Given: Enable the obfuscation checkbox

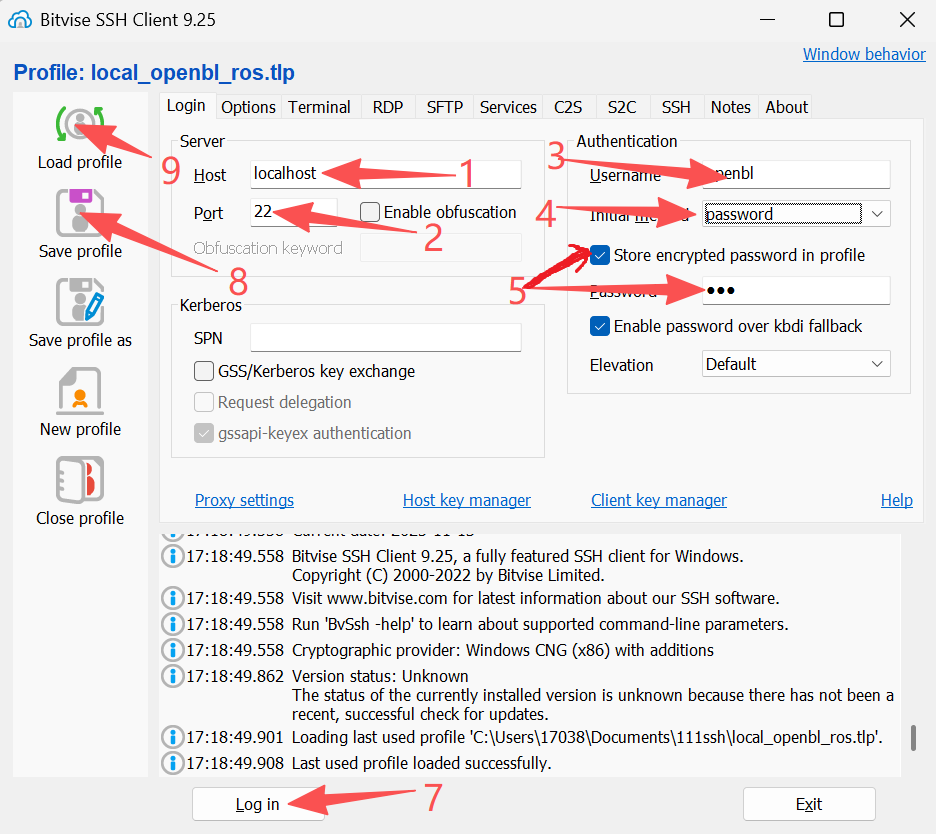Looking at the screenshot, I should click(370, 212).
